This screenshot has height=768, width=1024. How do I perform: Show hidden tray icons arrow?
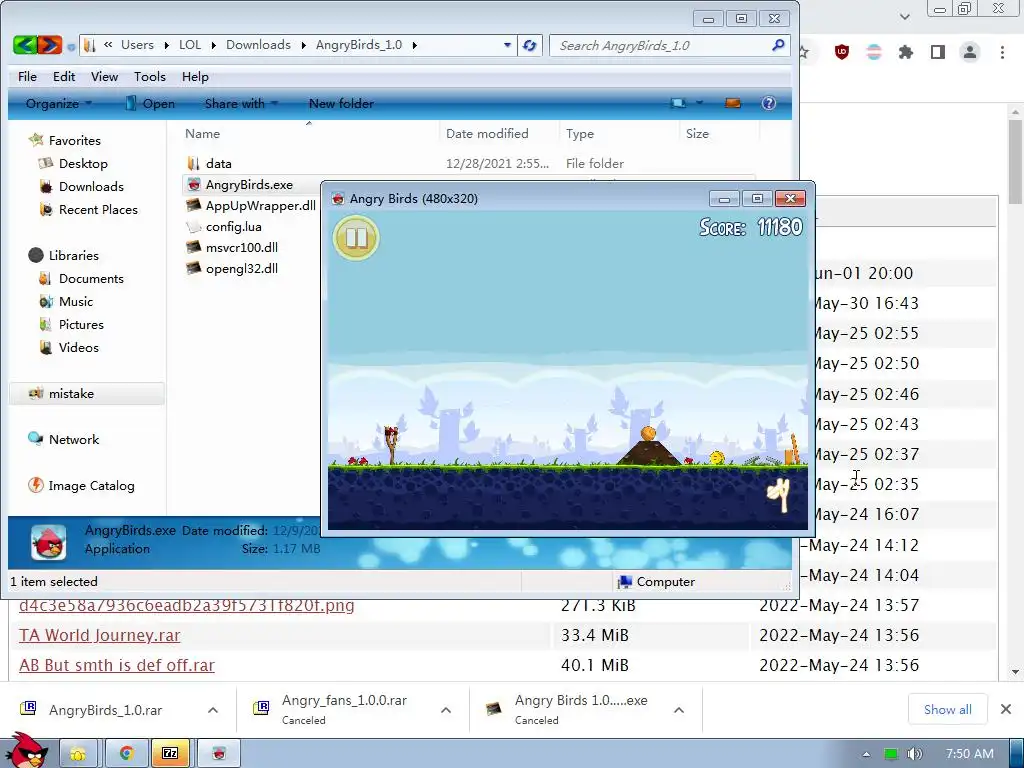tap(866, 754)
